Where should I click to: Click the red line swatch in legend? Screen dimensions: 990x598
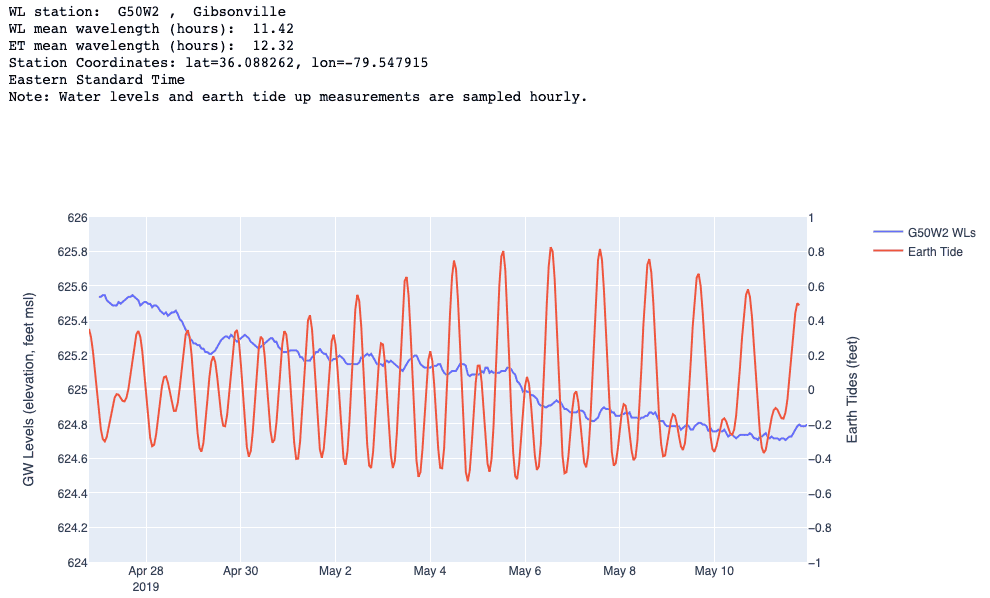click(886, 252)
